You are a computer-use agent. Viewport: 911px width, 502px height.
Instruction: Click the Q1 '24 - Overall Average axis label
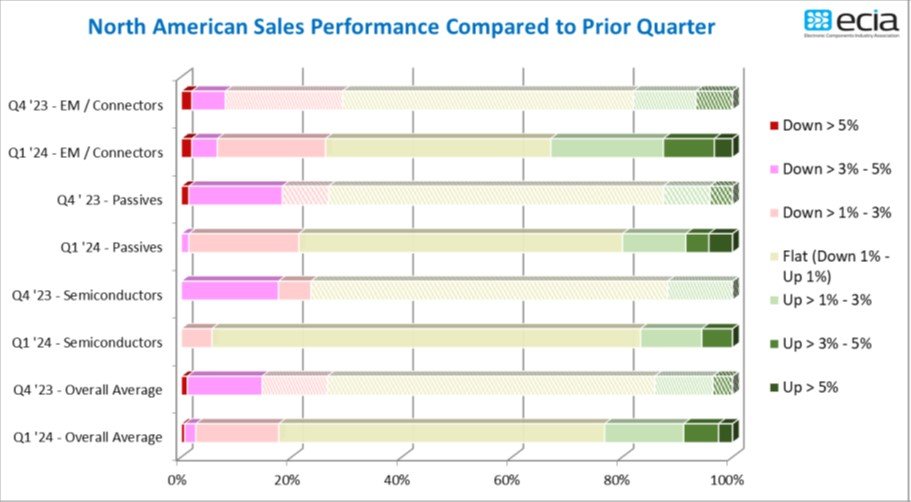[87, 438]
